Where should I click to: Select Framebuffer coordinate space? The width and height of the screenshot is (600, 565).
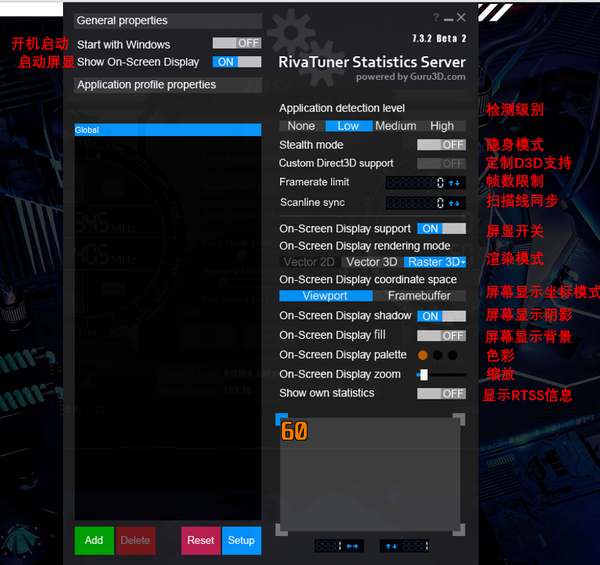pos(419,296)
